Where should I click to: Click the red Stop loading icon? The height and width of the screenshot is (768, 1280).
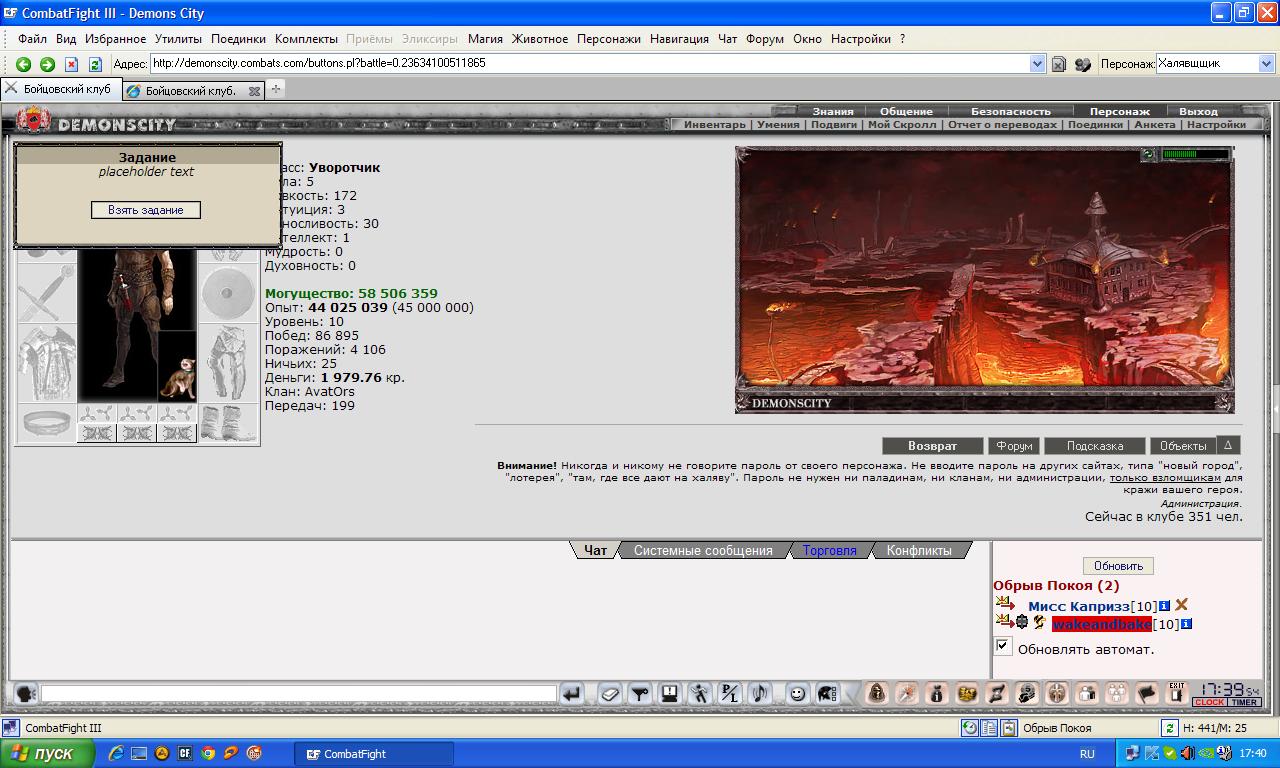pyautogui.click(x=71, y=64)
